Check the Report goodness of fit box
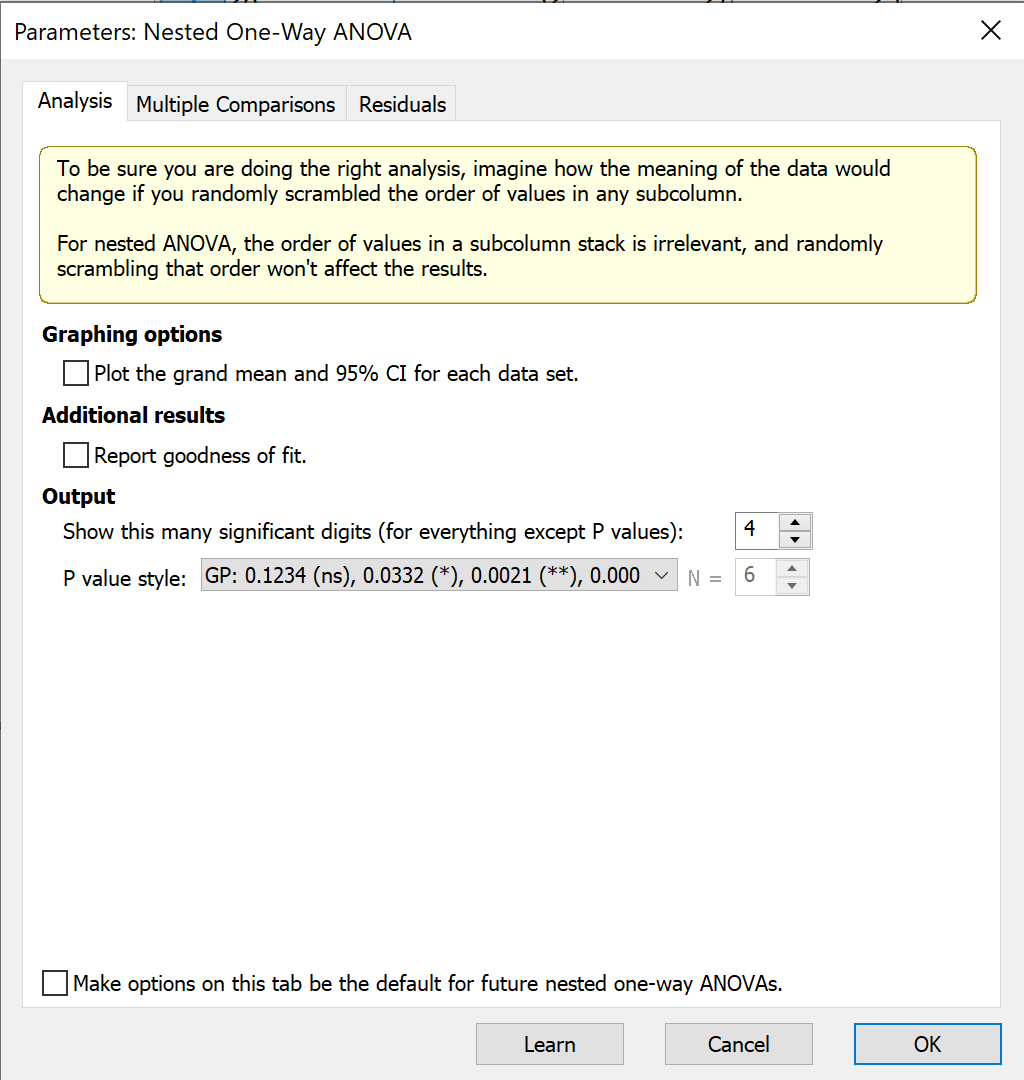 pos(76,456)
